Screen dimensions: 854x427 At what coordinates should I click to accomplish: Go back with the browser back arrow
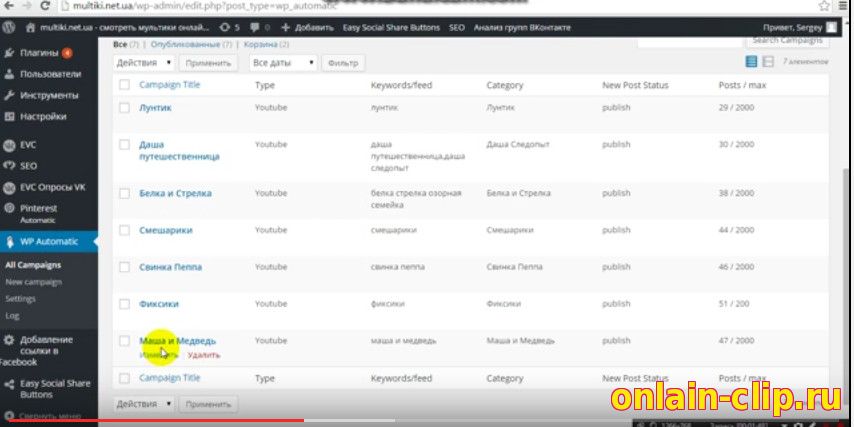(x=8, y=7)
